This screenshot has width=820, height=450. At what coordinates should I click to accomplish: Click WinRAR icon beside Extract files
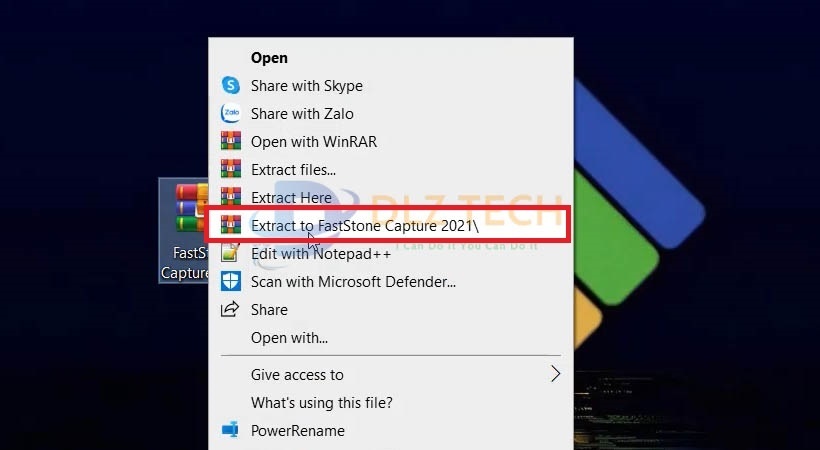231,170
